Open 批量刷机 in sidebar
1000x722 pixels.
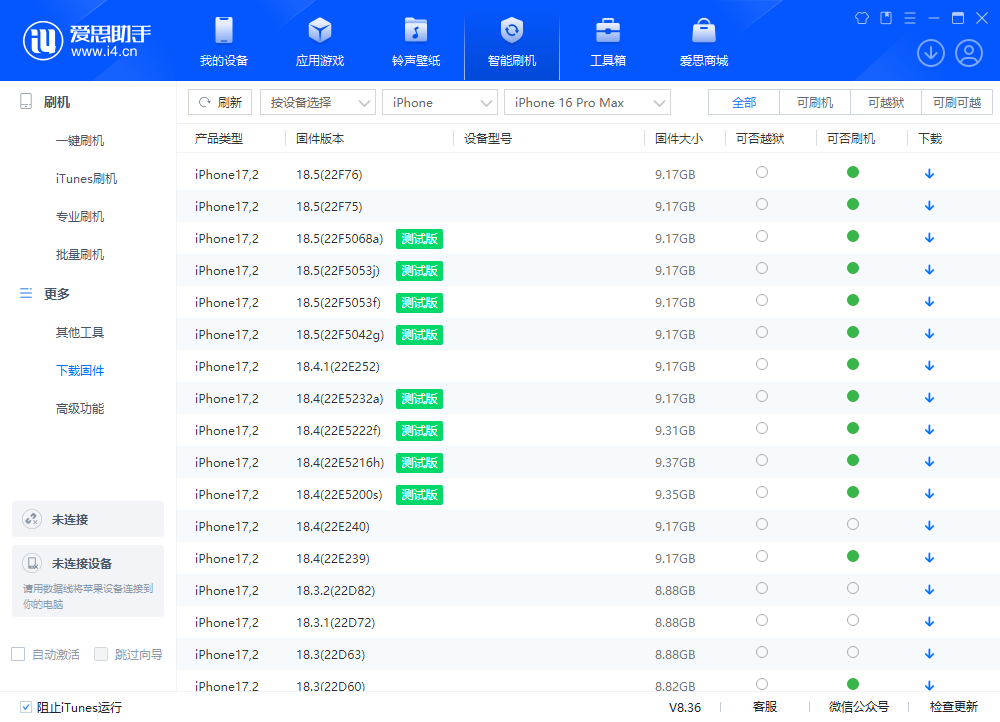(80, 254)
